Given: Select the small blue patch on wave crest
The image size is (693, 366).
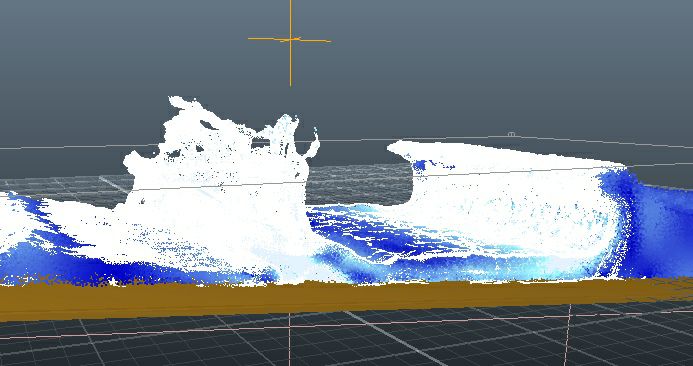Looking at the screenshot, I should click(420, 165).
